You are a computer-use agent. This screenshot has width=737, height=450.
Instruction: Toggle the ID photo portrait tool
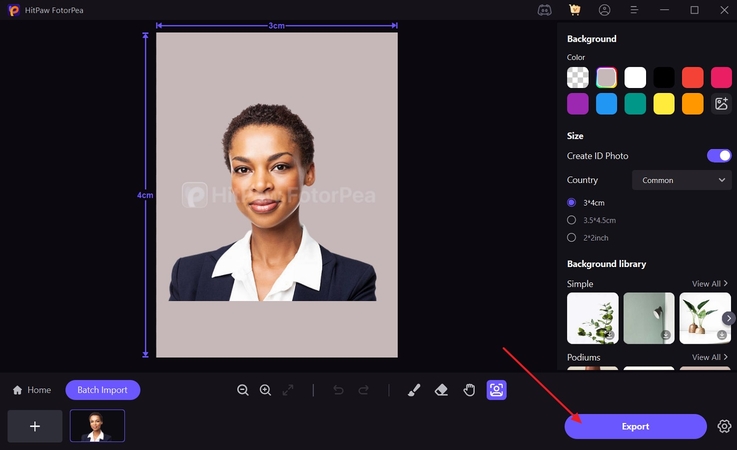point(496,390)
